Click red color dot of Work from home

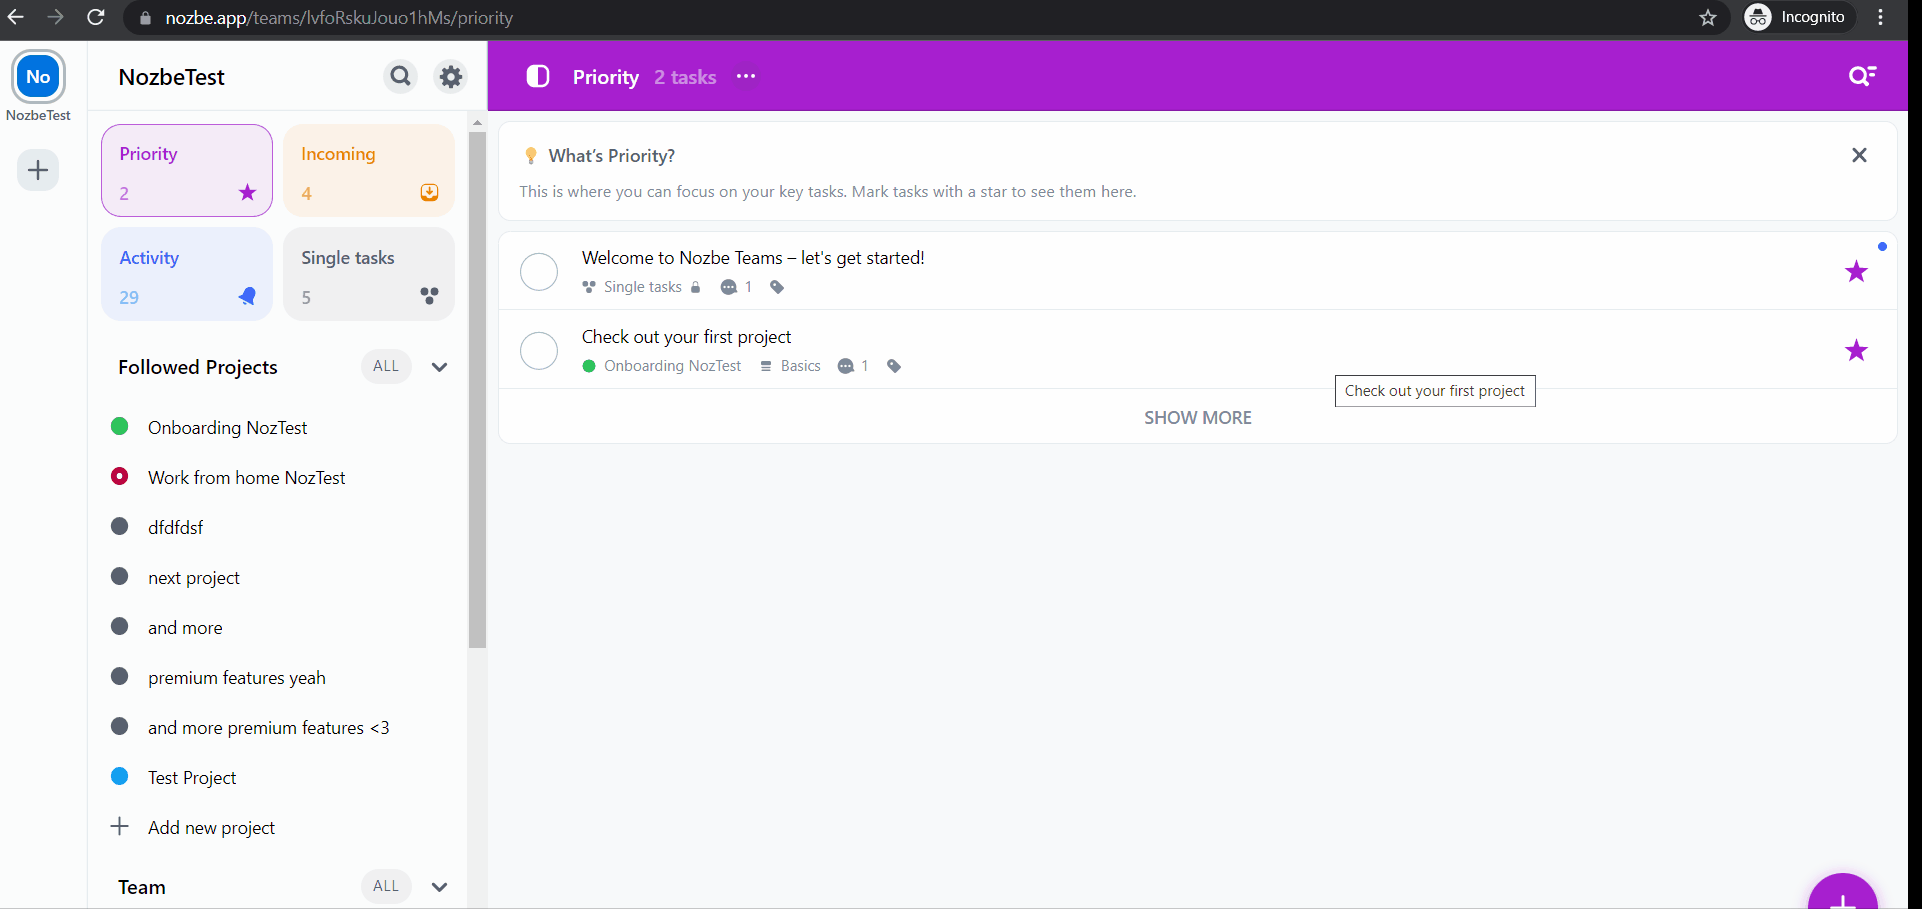point(120,476)
